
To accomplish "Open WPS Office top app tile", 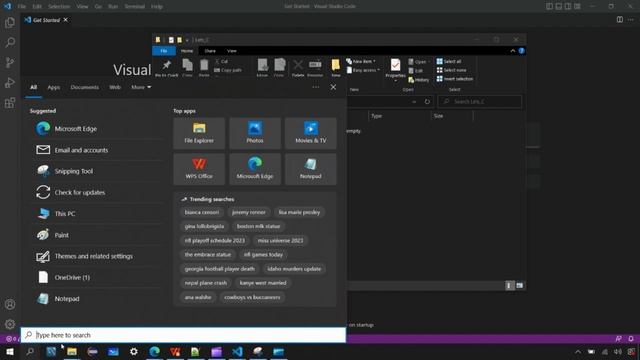I will (x=199, y=169).
